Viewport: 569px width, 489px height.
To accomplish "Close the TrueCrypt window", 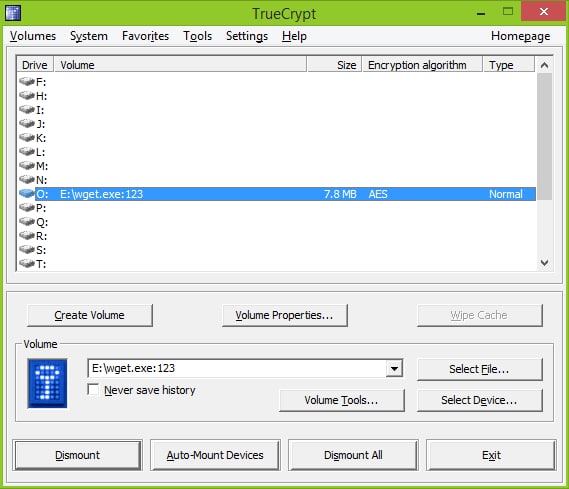I will pyautogui.click(x=543, y=12).
